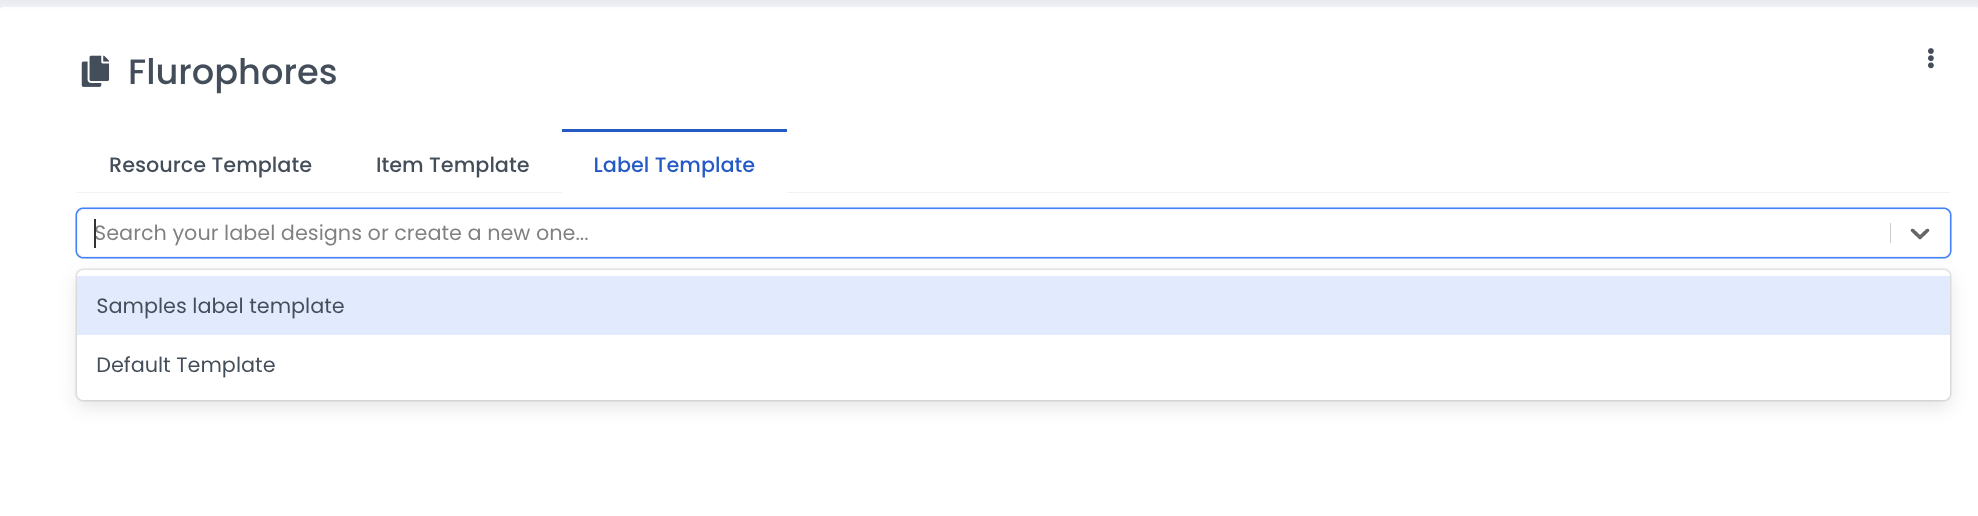Go to the Resource Template section
The image size is (1978, 516).
tap(210, 165)
